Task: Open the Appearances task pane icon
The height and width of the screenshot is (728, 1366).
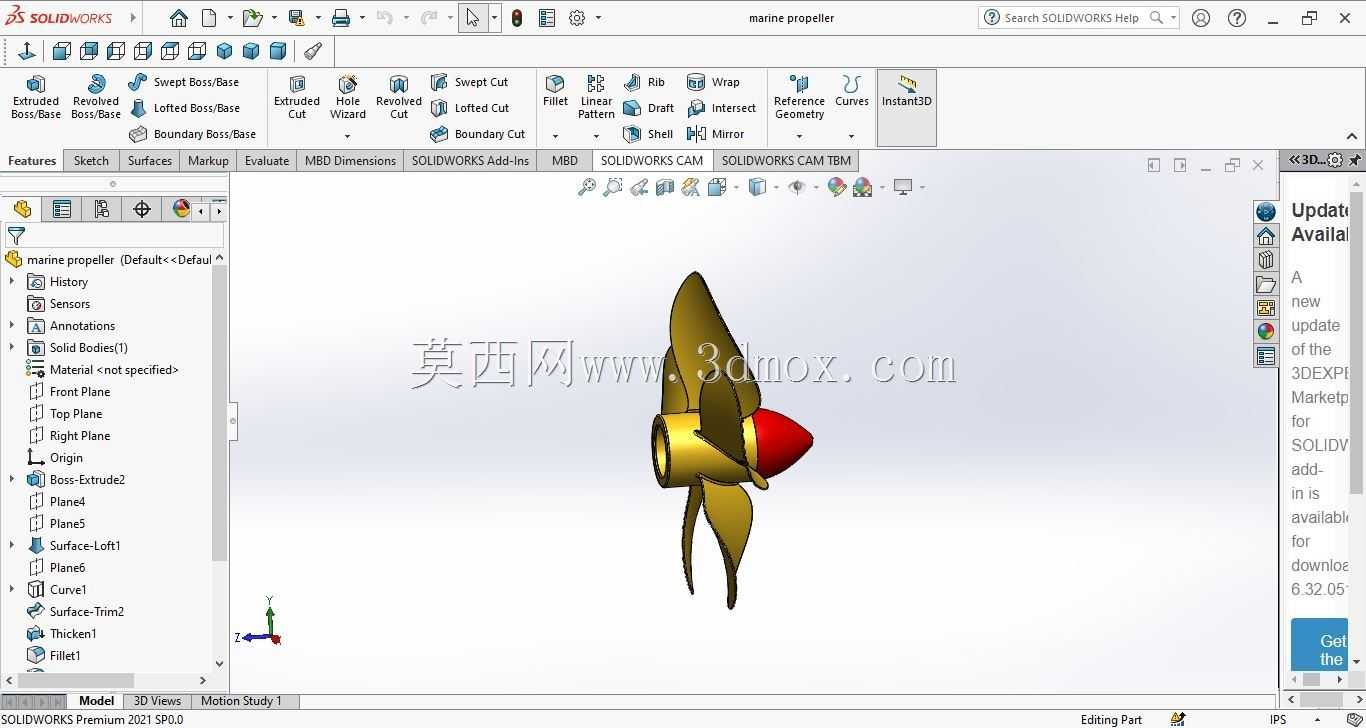Action: (1266, 332)
